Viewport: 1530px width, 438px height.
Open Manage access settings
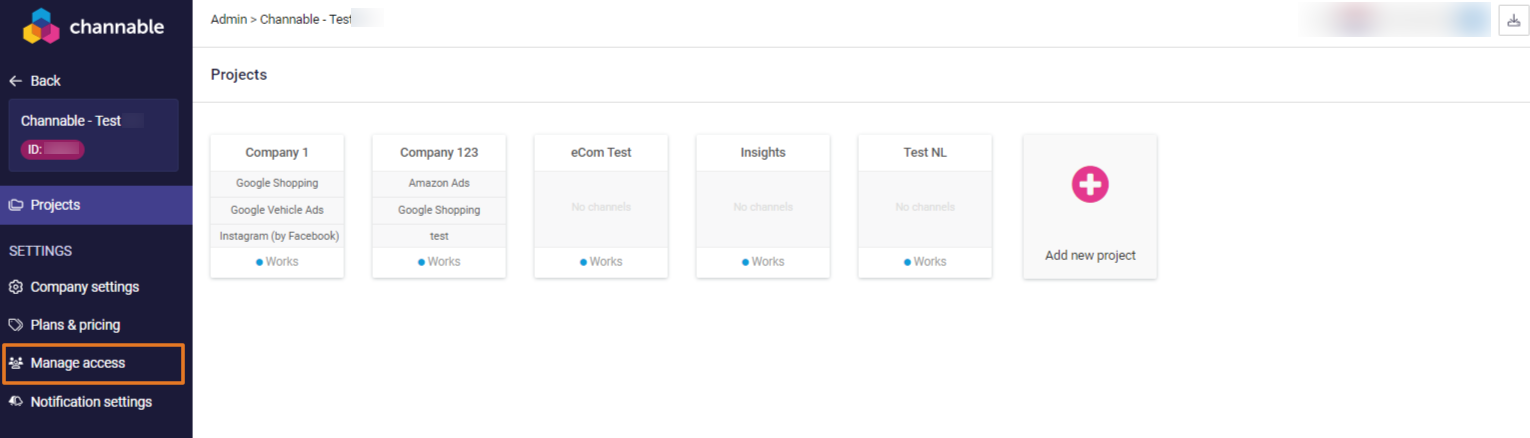[78, 363]
